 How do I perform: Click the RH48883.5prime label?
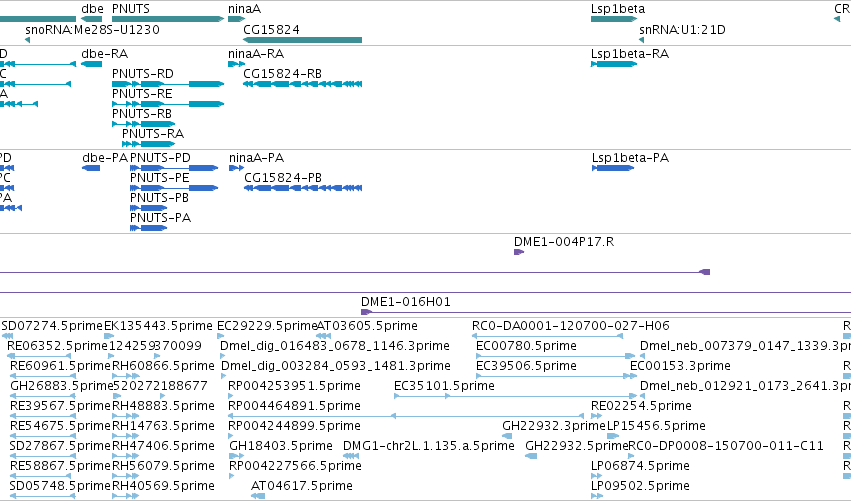coord(163,406)
